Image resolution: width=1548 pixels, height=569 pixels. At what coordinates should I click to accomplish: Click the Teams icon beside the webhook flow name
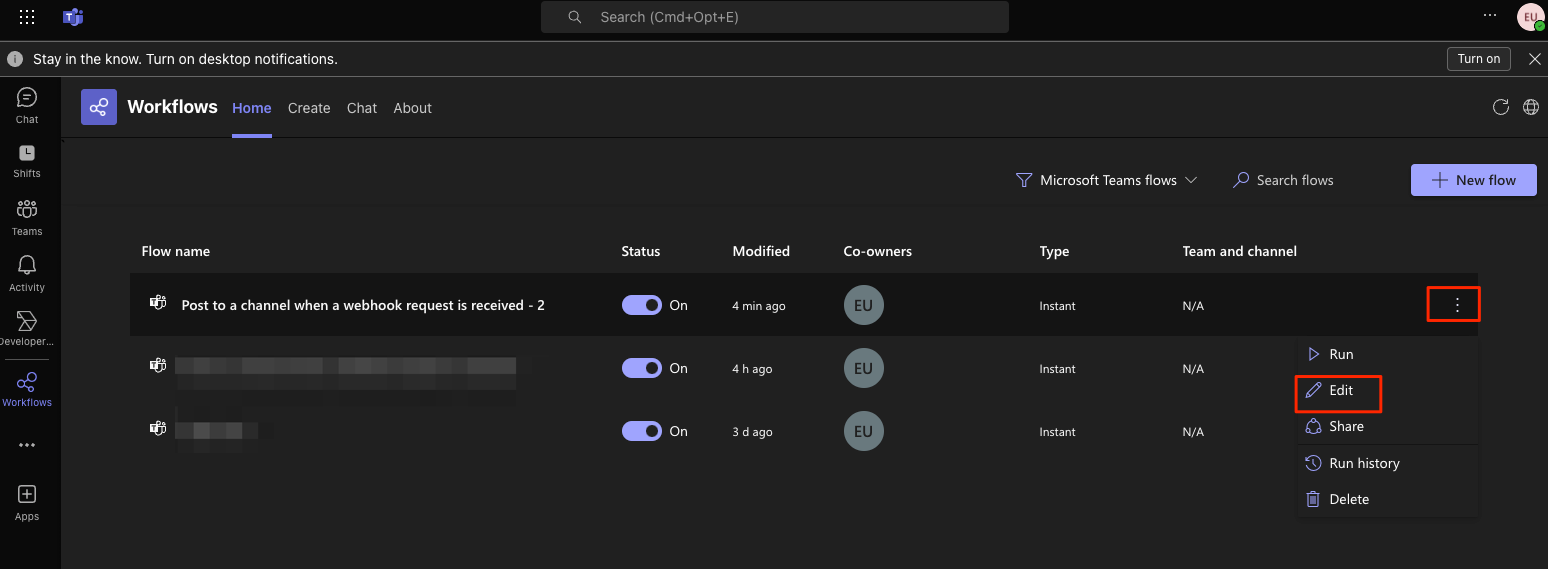[157, 304]
